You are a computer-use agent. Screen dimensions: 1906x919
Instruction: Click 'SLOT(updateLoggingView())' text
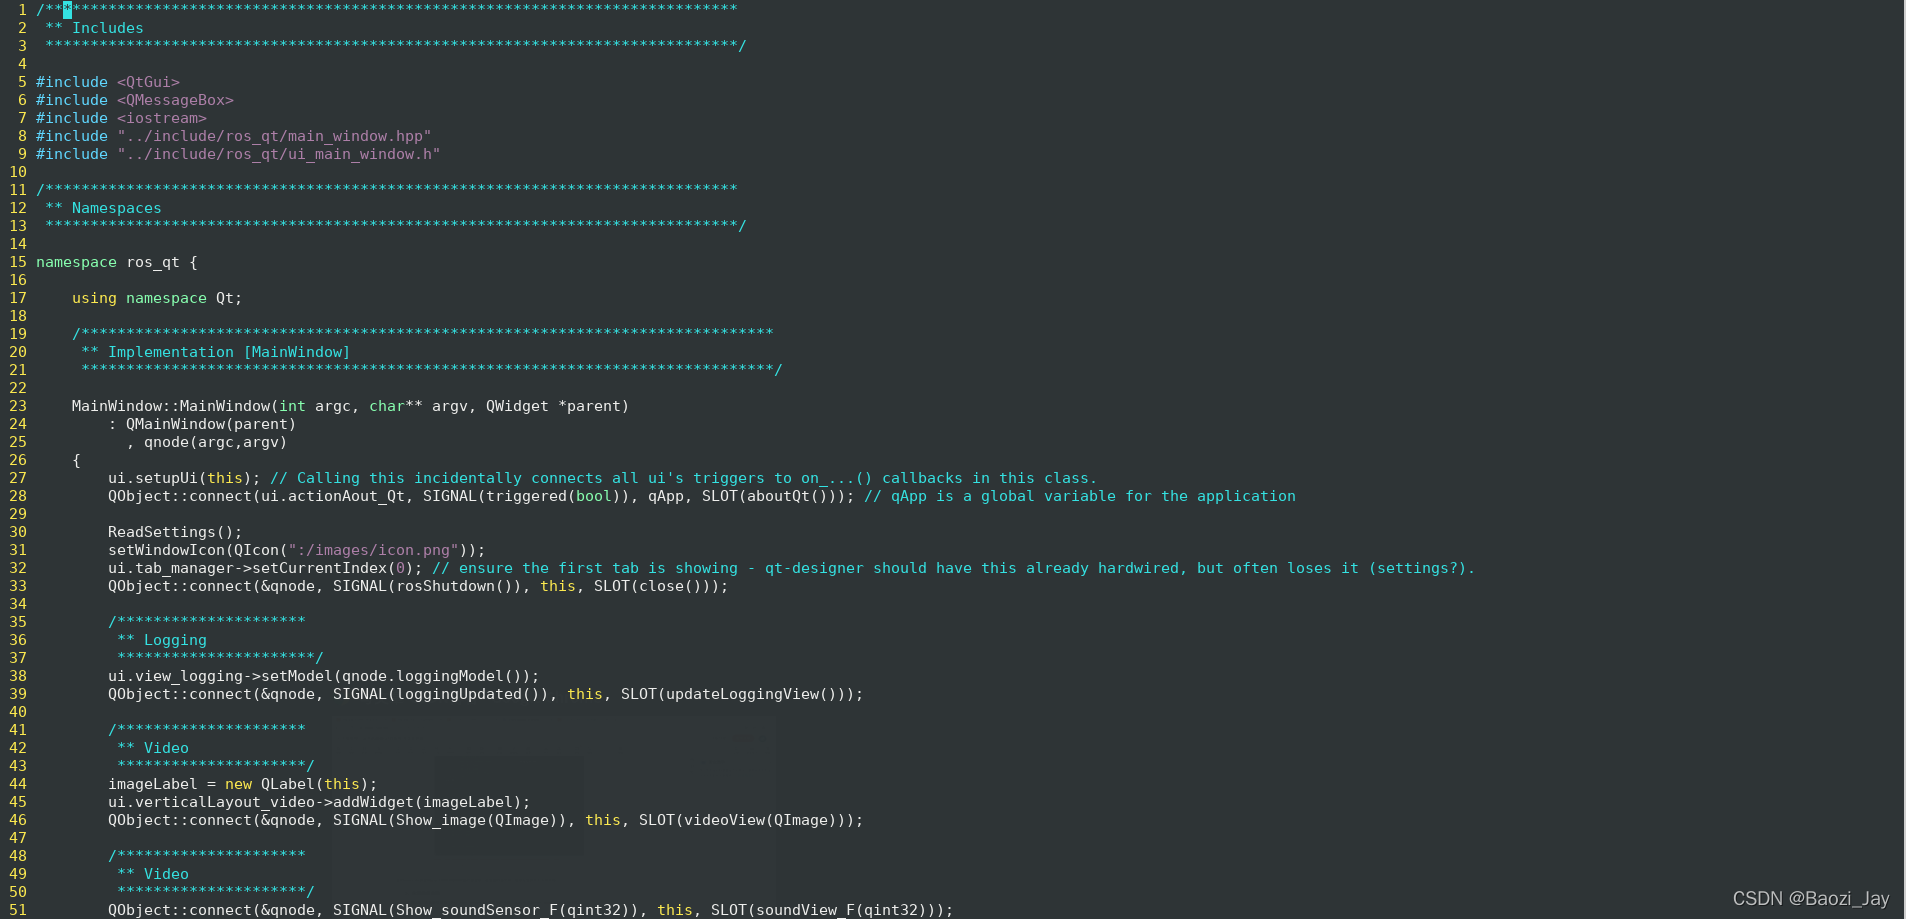point(737,694)
